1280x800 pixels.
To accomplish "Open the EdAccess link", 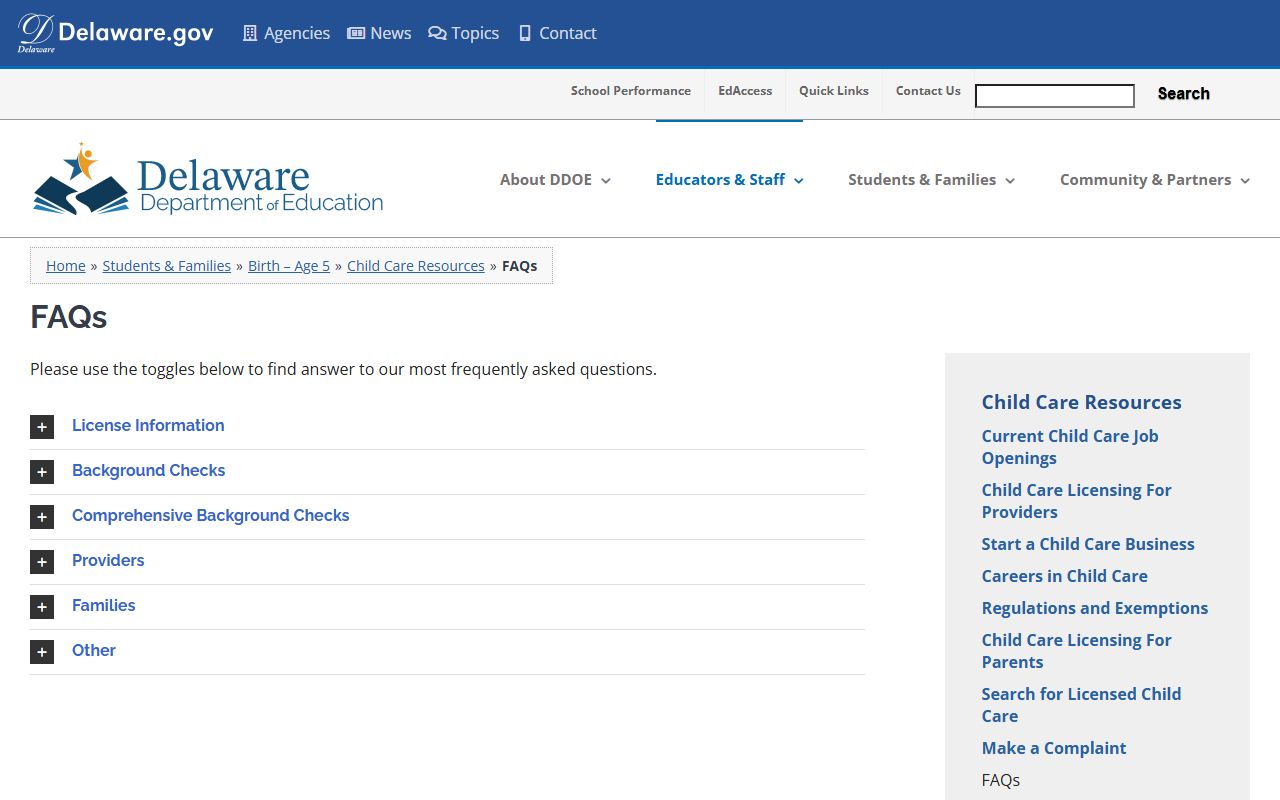I will click(x=745, y=91).
